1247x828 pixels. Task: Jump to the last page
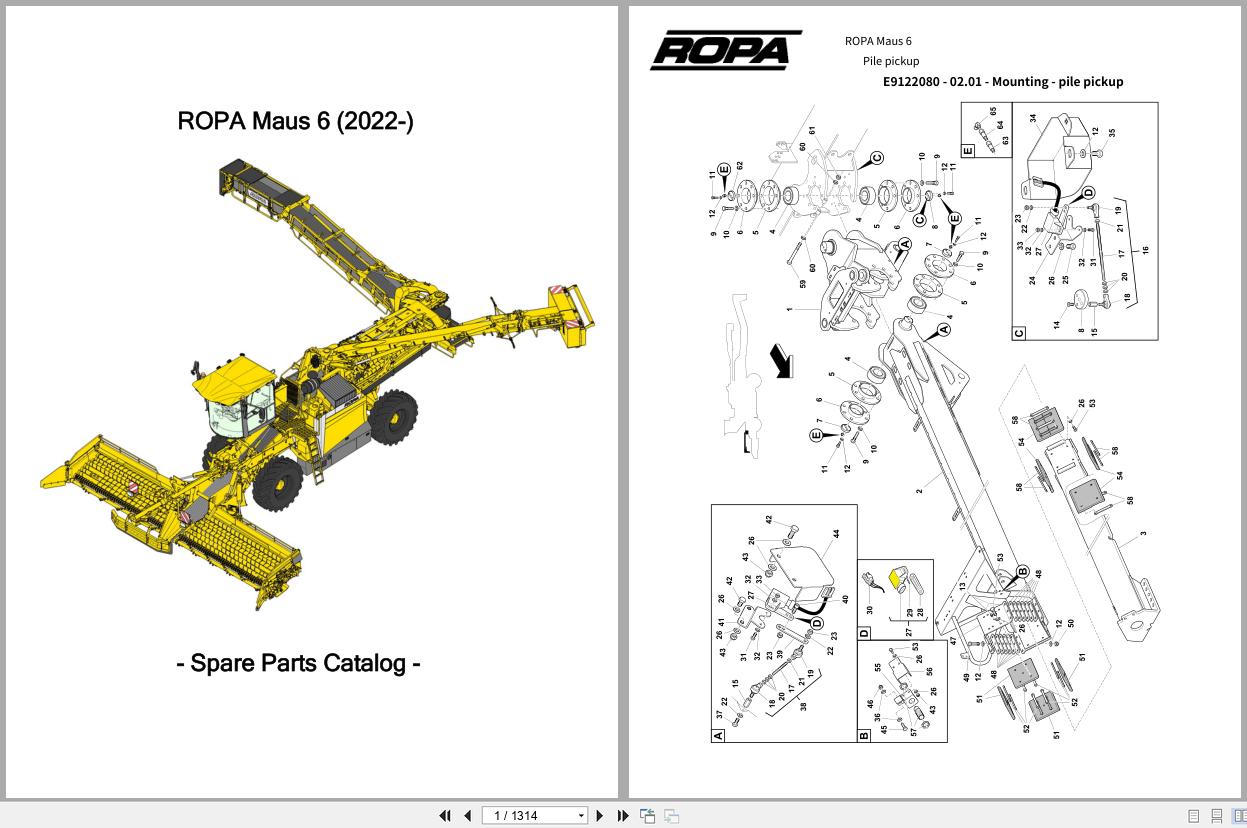click(623, 816)
